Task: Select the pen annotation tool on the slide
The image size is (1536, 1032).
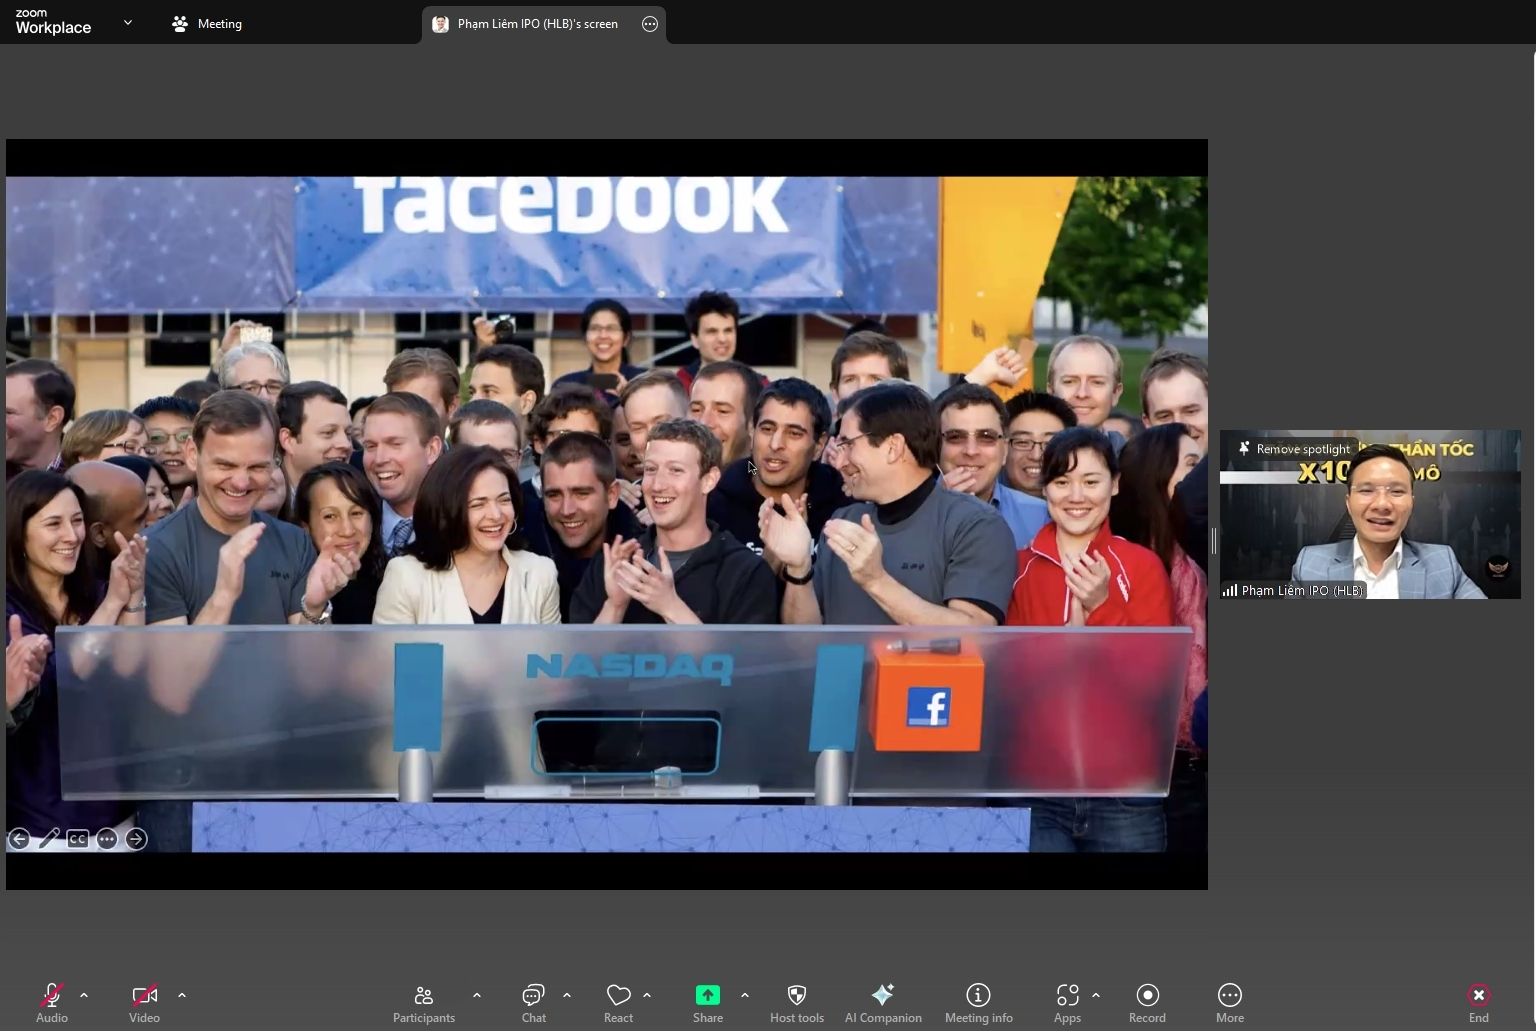Action: 49,839
